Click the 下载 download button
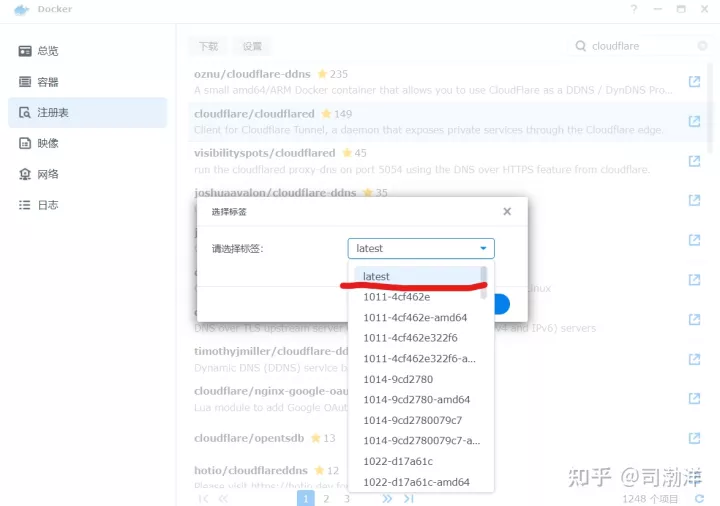 click(208, 46)
